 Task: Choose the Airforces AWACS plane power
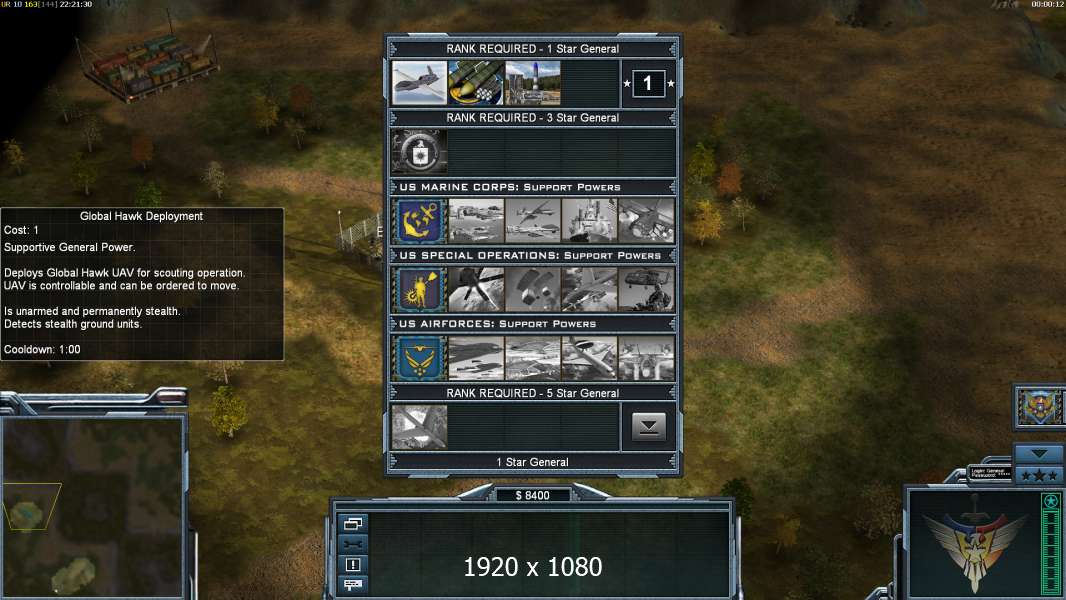point(589,358)
